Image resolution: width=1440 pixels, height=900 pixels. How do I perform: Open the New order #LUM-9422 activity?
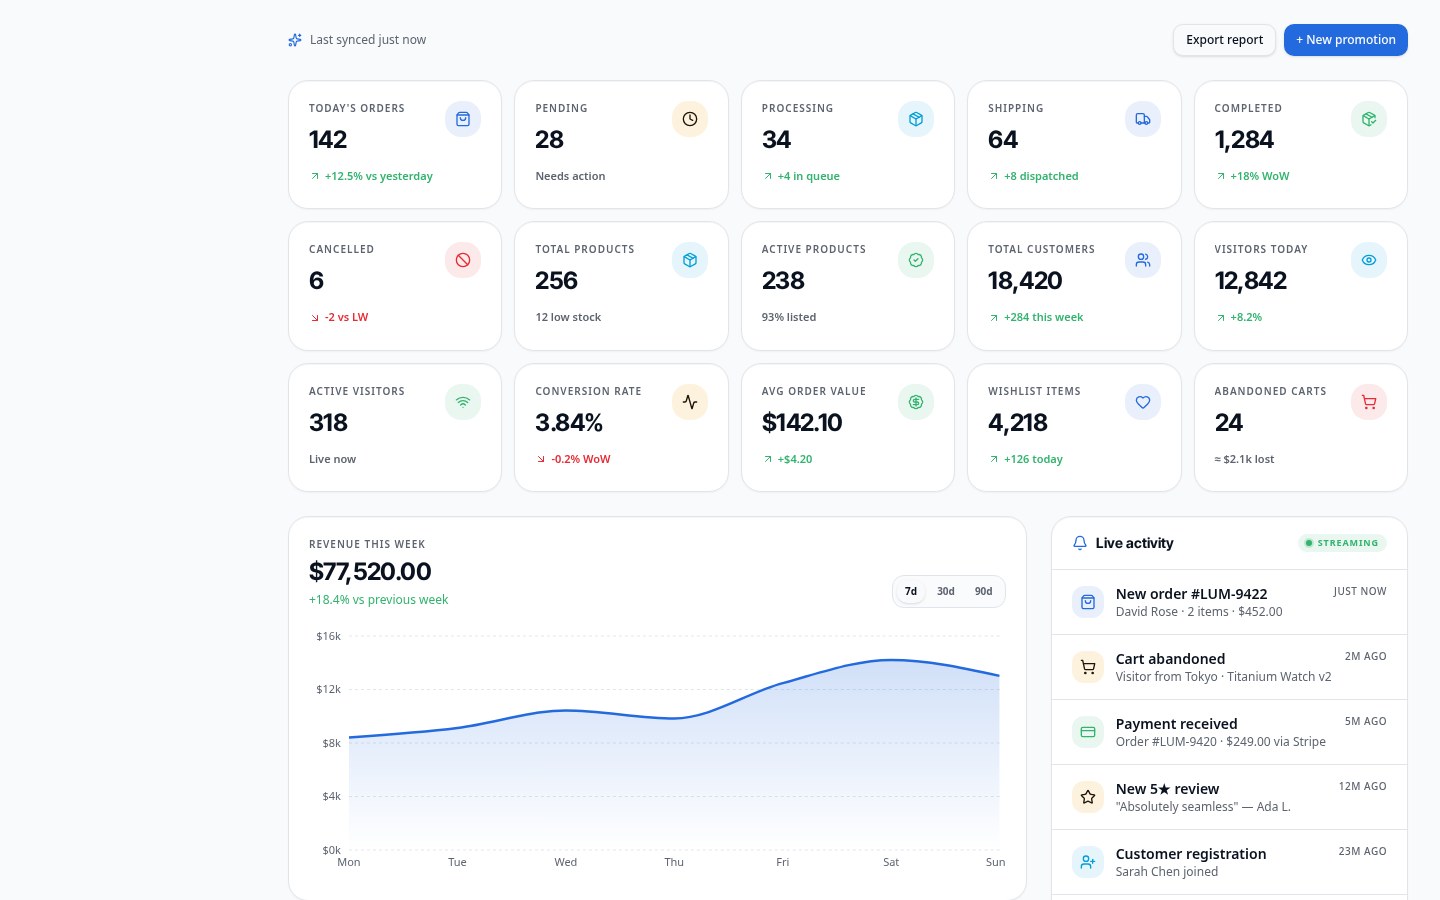pos(1229,602)
